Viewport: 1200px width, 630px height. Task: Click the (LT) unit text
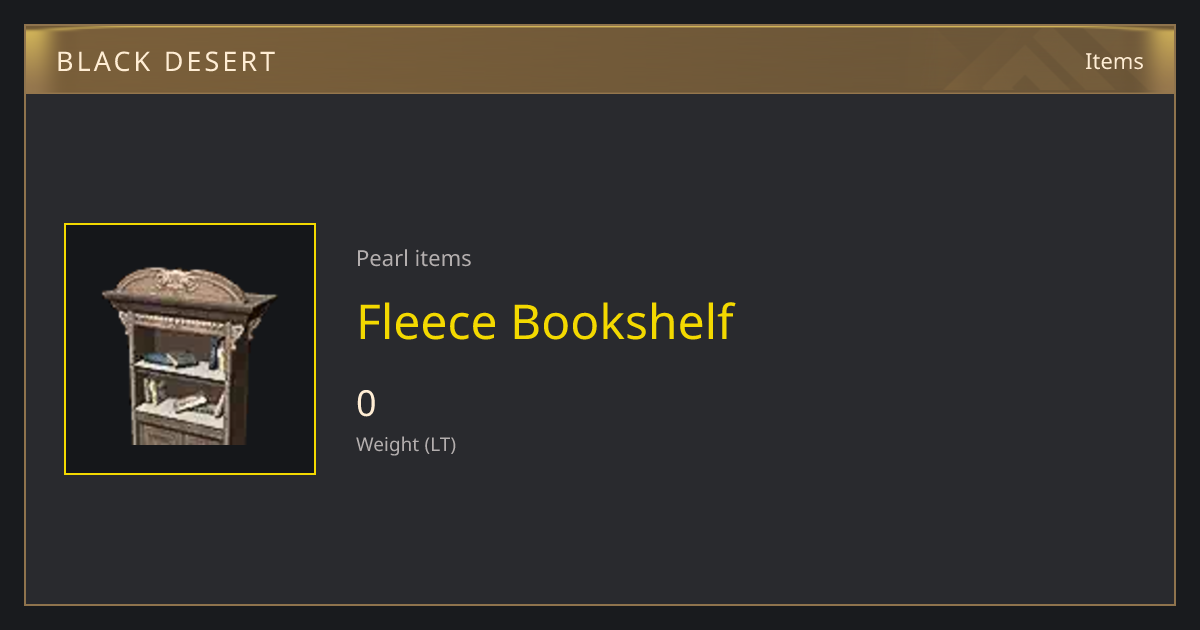(x=441, y=444)
